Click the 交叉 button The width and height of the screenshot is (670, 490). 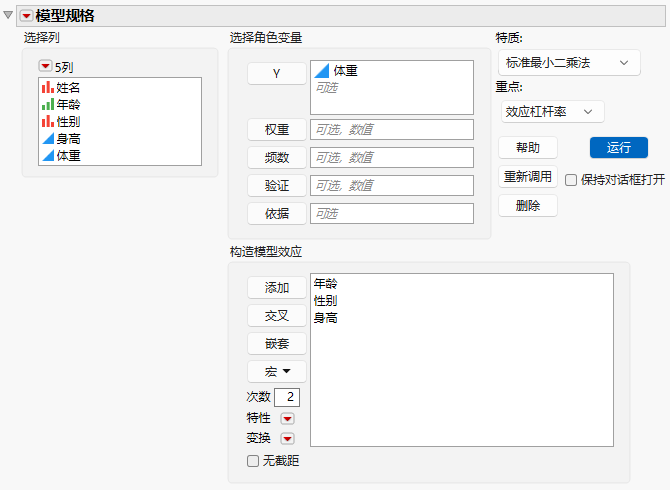point(276,316)
